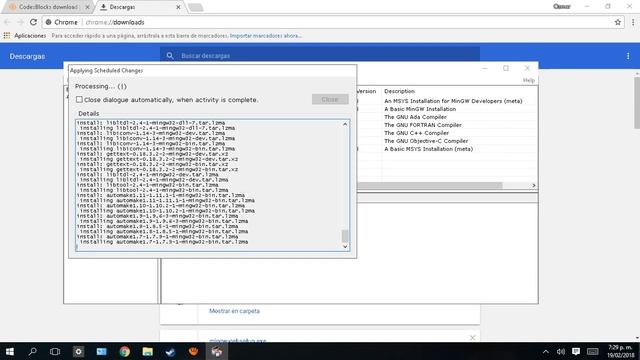The width and height of the screenshot is (640, 360).
Task: Open Task View on taskbar
Action: [55, 351]
